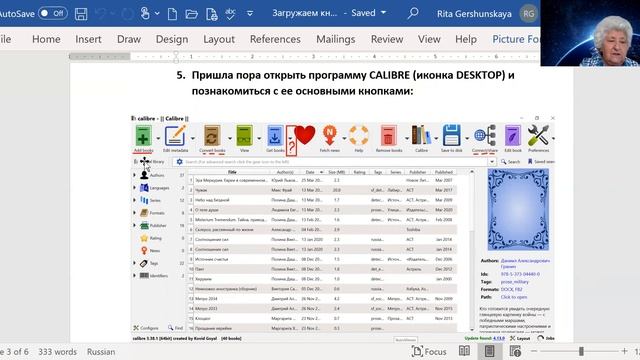Enable Focus mode in status bar

pyautogui.click(x=429, y=351)
